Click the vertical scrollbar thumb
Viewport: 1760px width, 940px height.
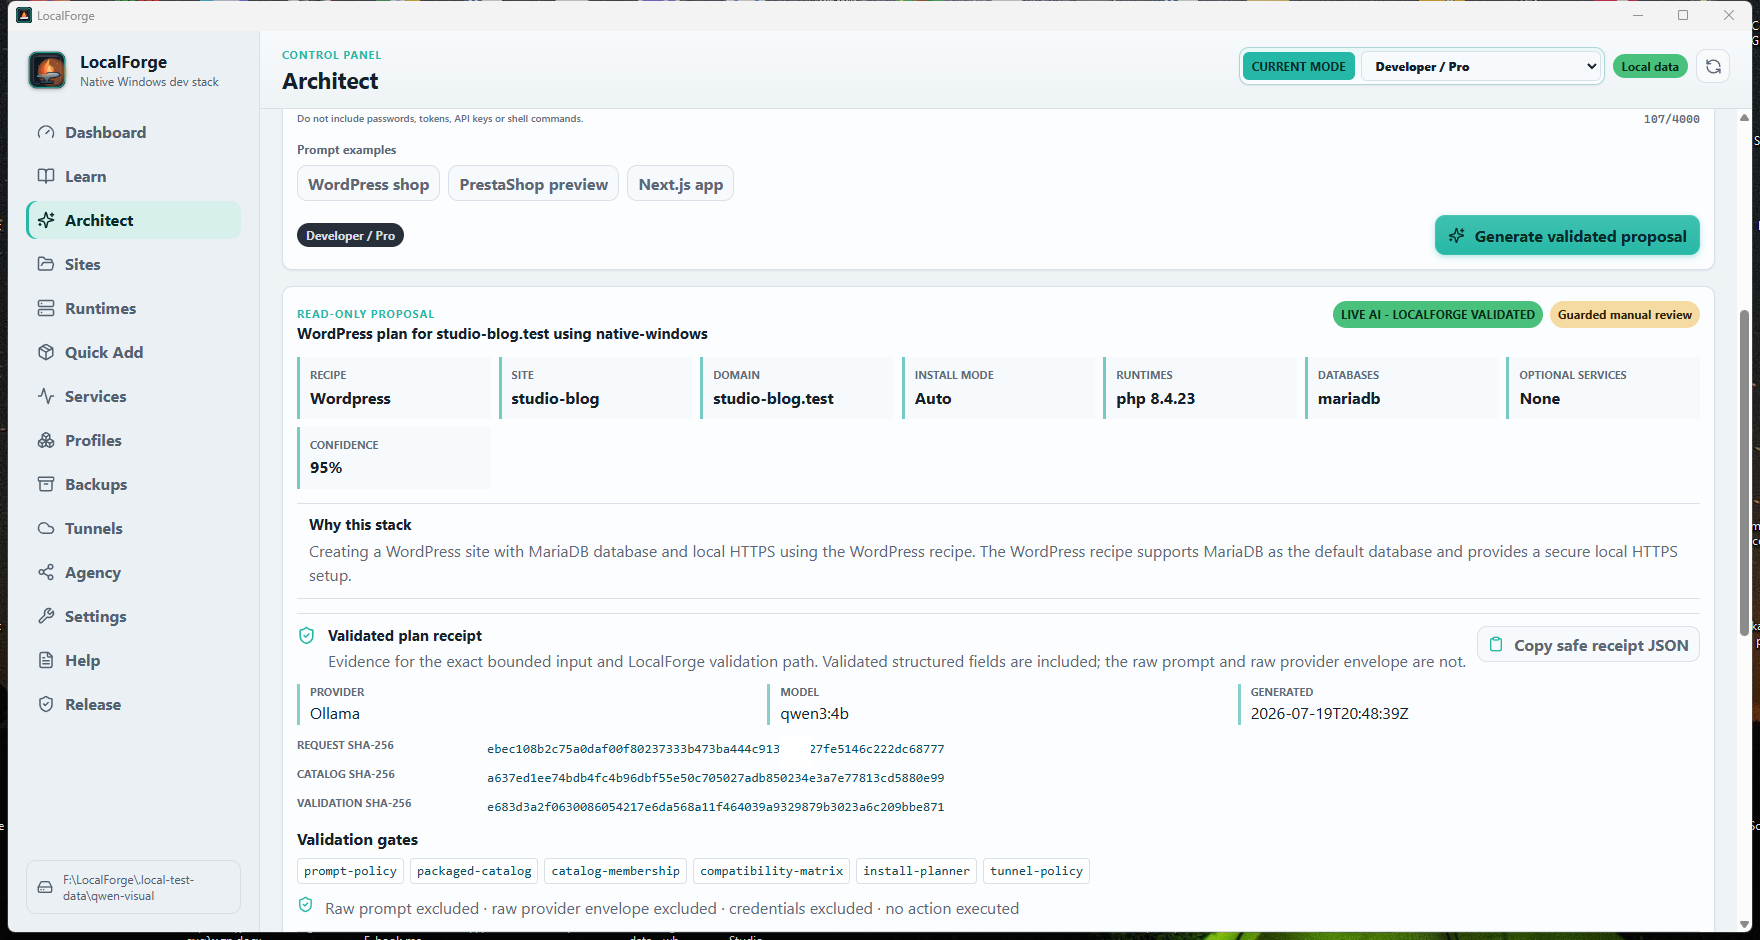1744,473
